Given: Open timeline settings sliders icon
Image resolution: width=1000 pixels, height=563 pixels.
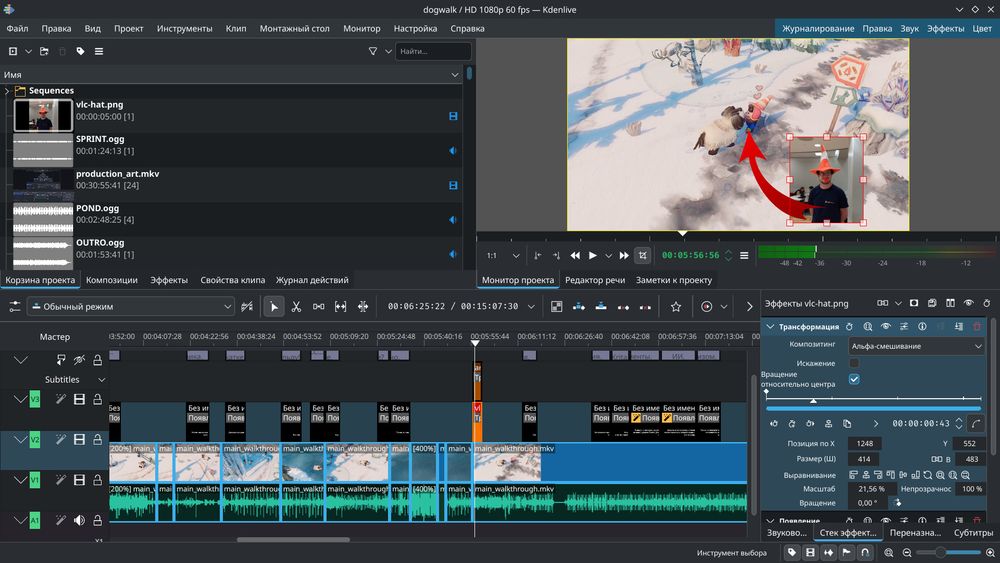Looking at the screenshot, I should [x=15, y=307].
